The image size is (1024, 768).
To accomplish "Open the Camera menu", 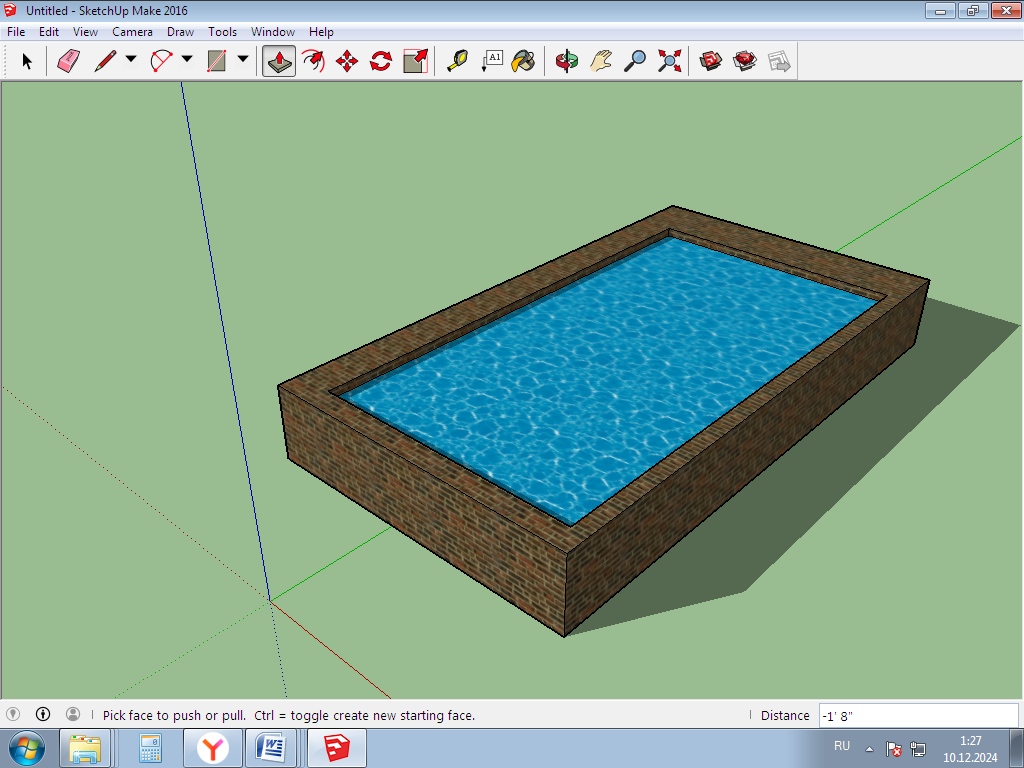I will point(132,32).
